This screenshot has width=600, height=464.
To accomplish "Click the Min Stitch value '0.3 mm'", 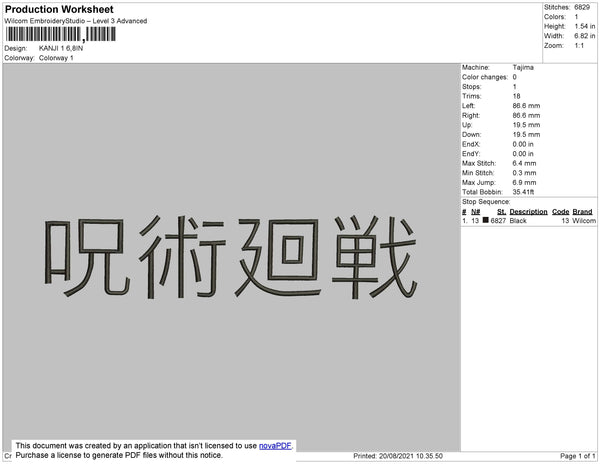I will click(524, 173).
